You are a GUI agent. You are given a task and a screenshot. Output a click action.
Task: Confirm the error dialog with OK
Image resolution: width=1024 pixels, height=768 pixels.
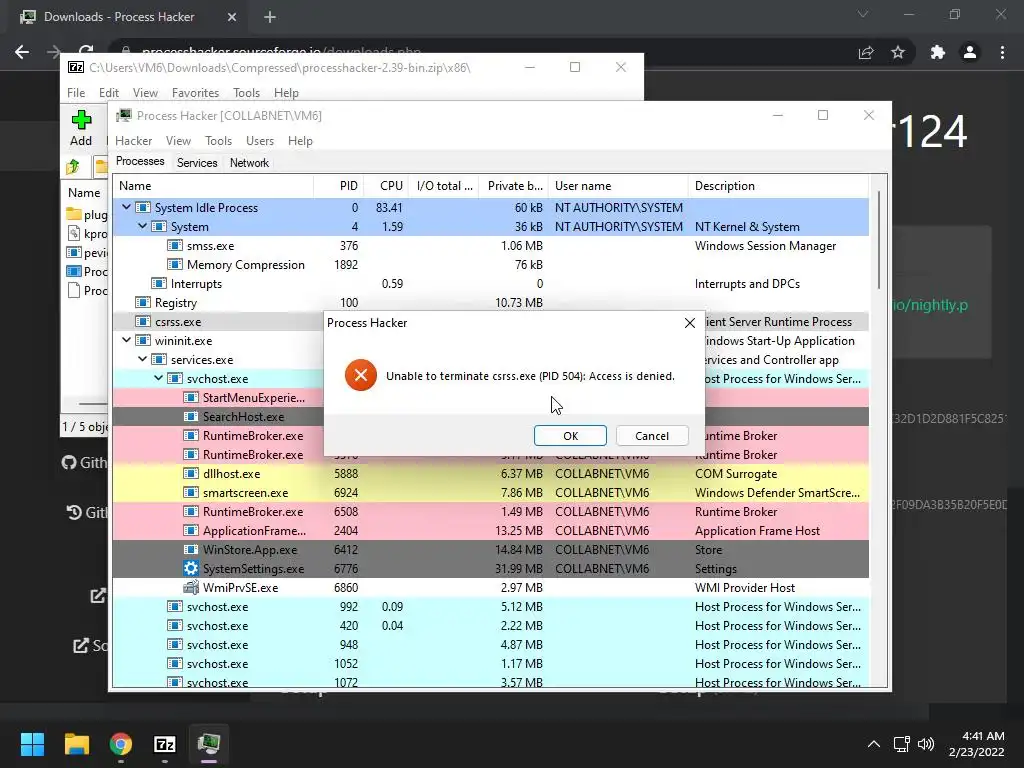coord(570,436)
